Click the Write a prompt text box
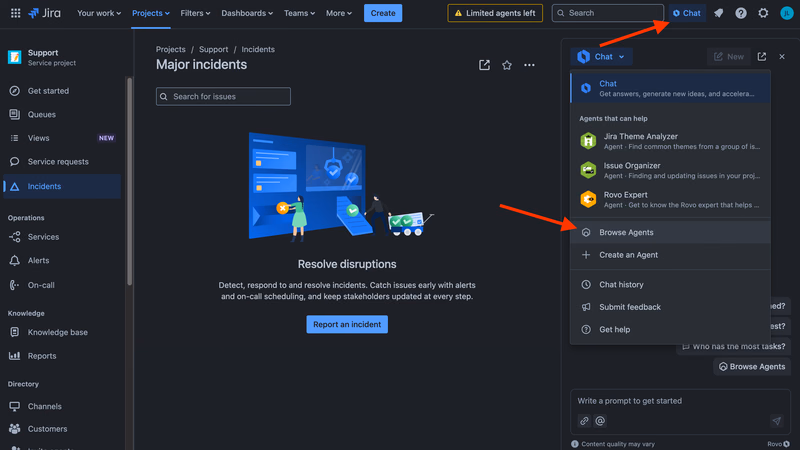The image size is (800, 450). [x=680, y=401]
